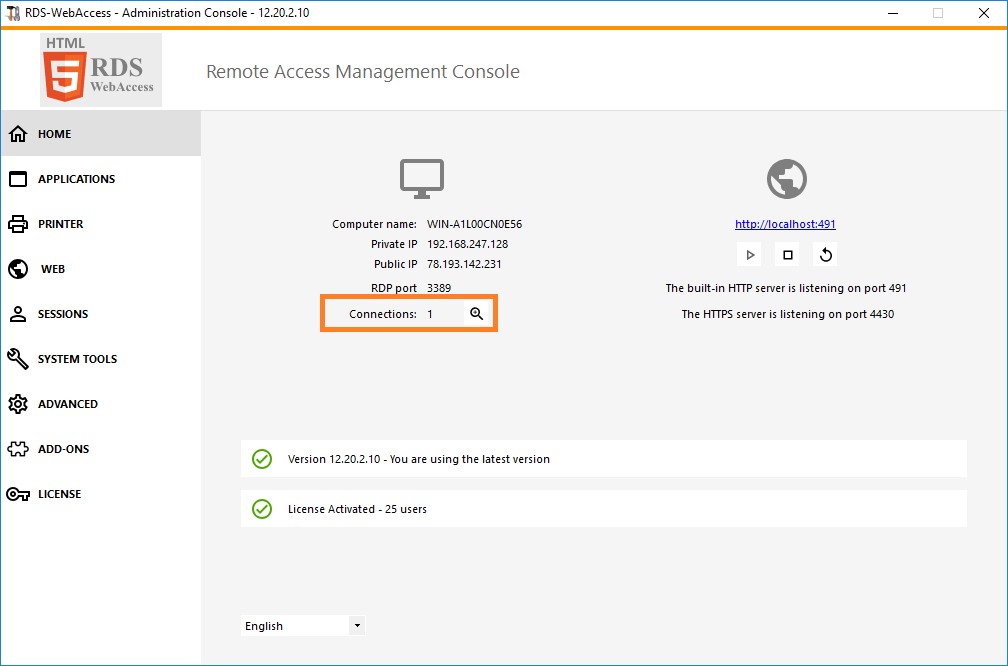The height and width of the screenshot is (666, 1008).
Task: Close the Administration Console window
Action: pyautogui.click(x=984, y=13)
